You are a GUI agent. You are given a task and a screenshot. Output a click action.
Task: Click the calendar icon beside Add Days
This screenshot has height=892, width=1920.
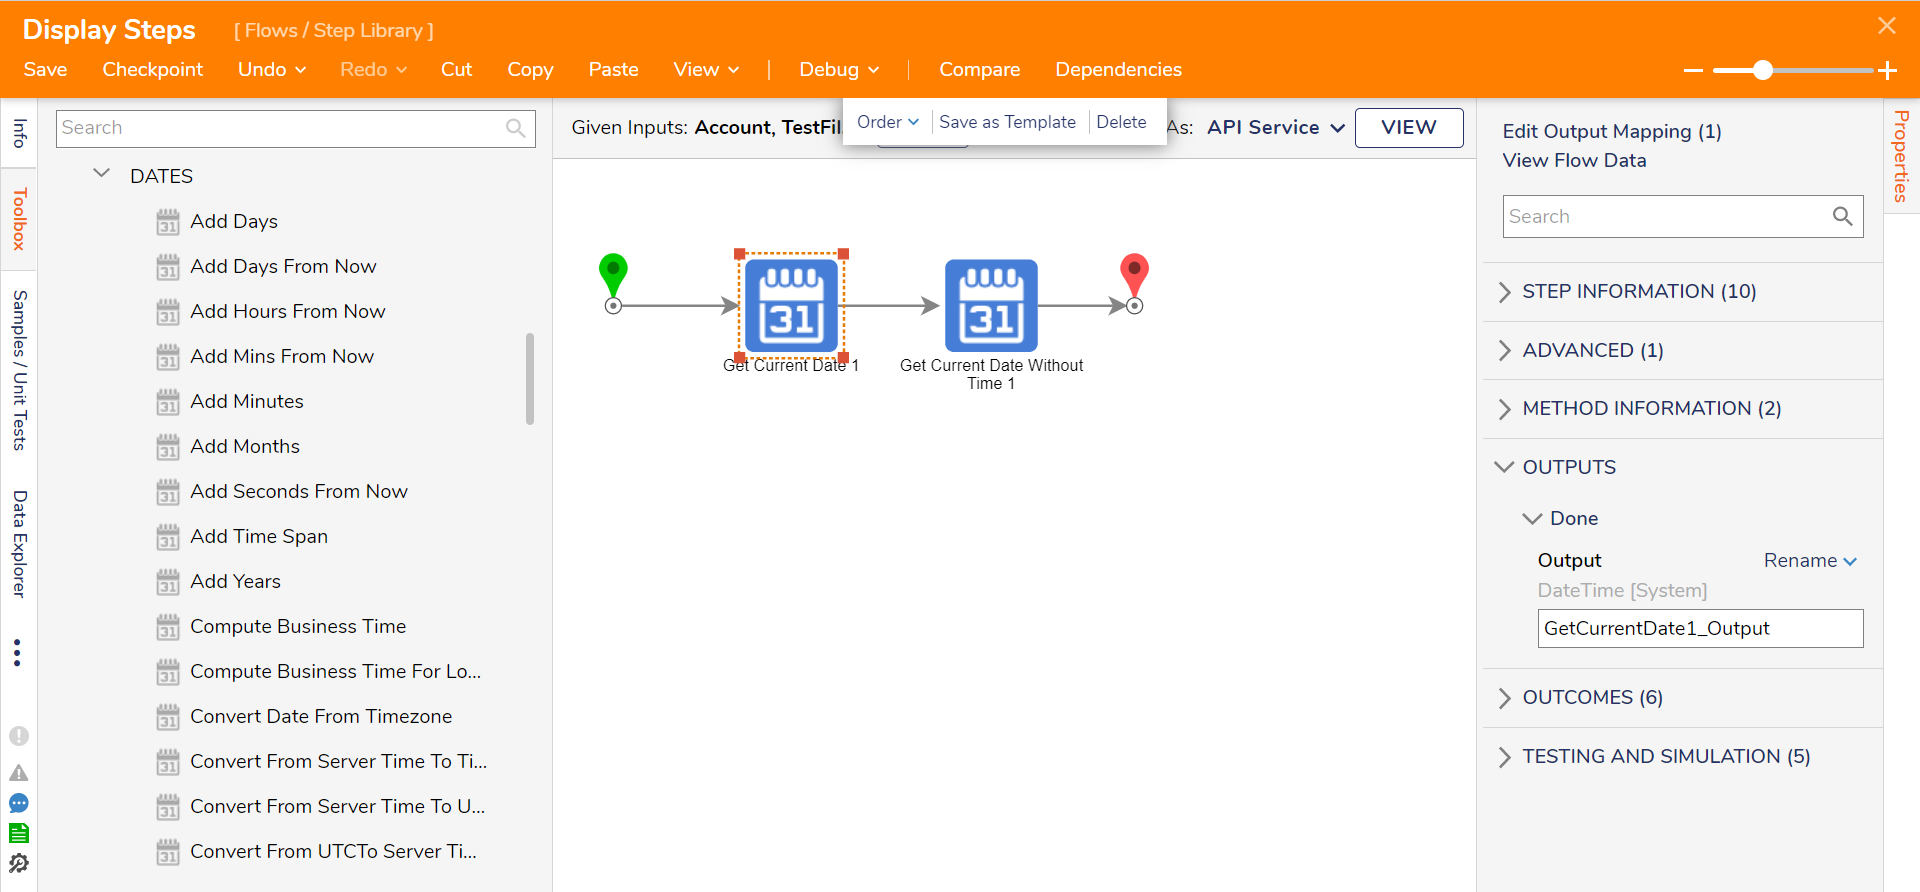coord(168,222)
